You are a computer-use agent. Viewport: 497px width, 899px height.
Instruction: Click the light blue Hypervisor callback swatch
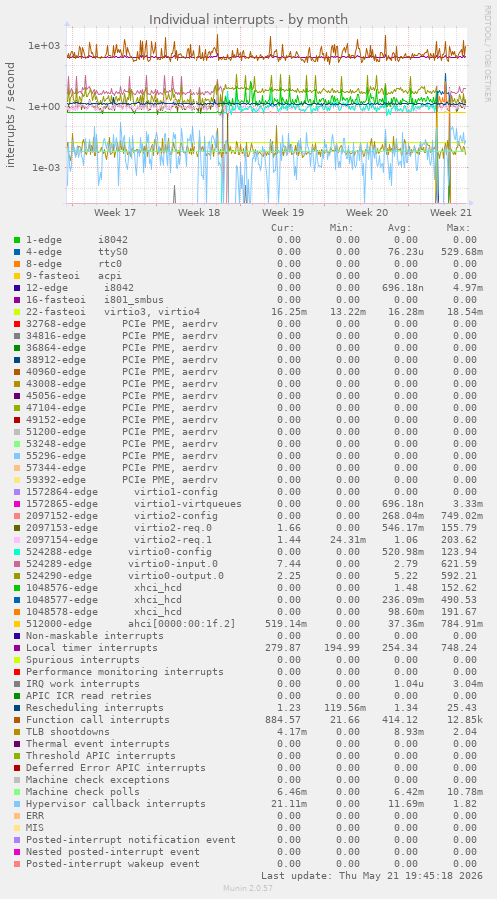click(17, 804)
